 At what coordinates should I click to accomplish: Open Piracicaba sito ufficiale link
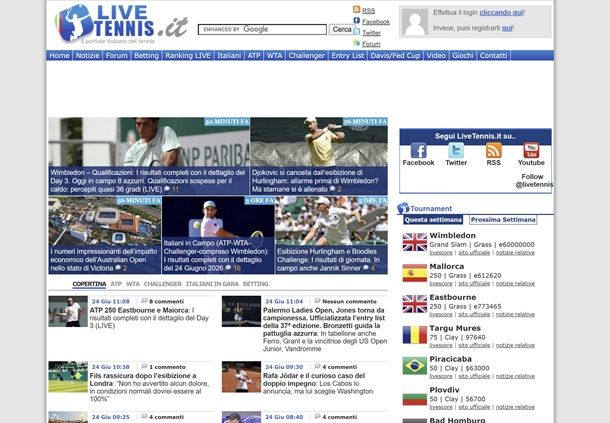[474, 376]
